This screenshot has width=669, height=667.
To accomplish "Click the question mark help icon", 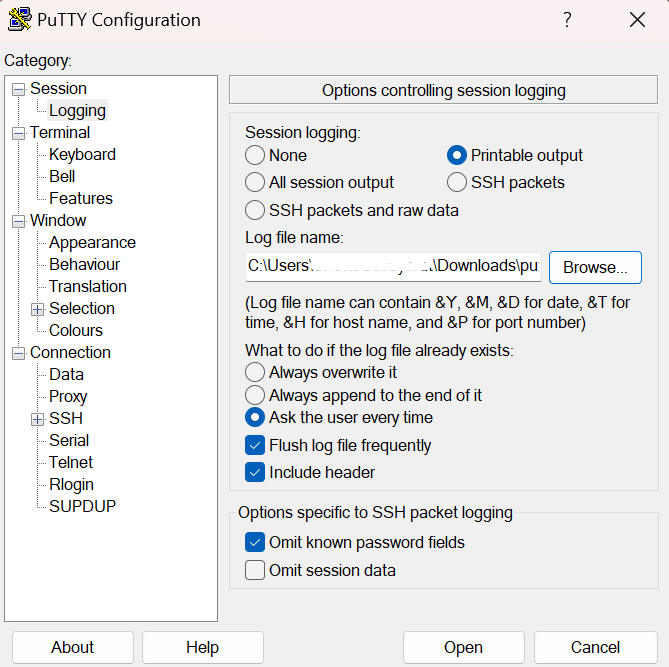I will point(567,20).
